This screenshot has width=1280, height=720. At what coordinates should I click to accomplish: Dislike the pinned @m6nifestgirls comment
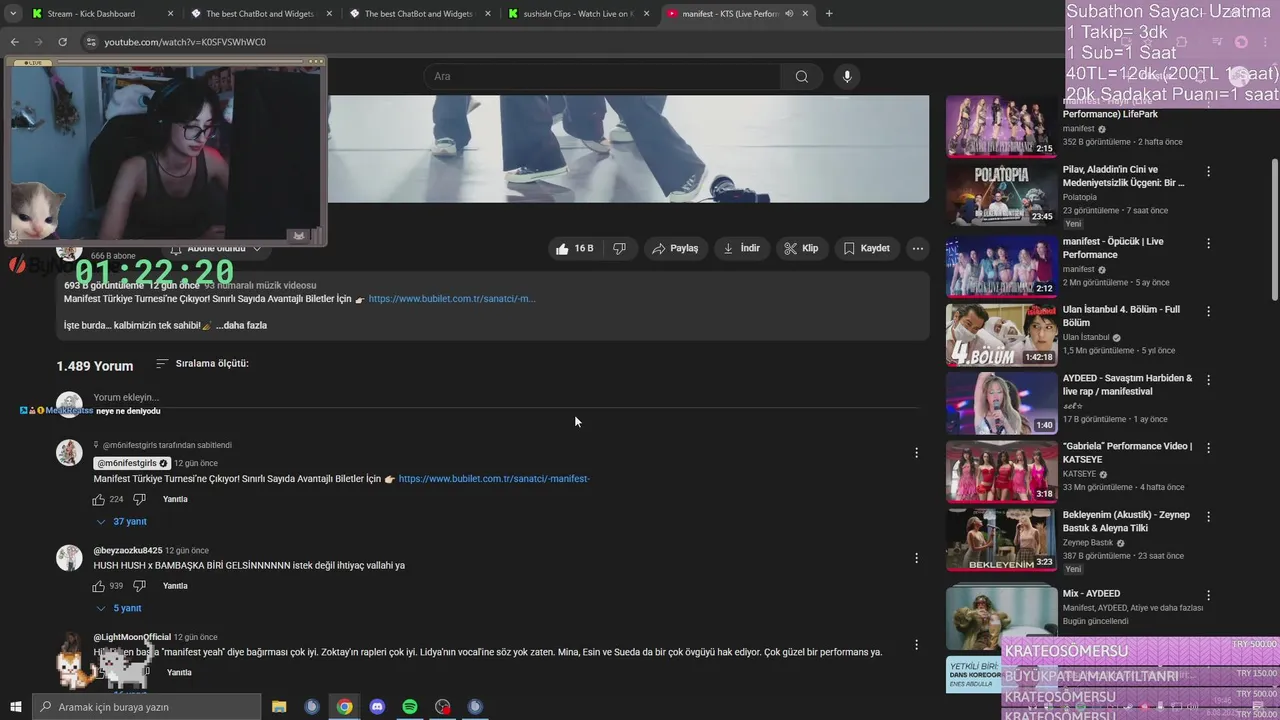point(140,499)
